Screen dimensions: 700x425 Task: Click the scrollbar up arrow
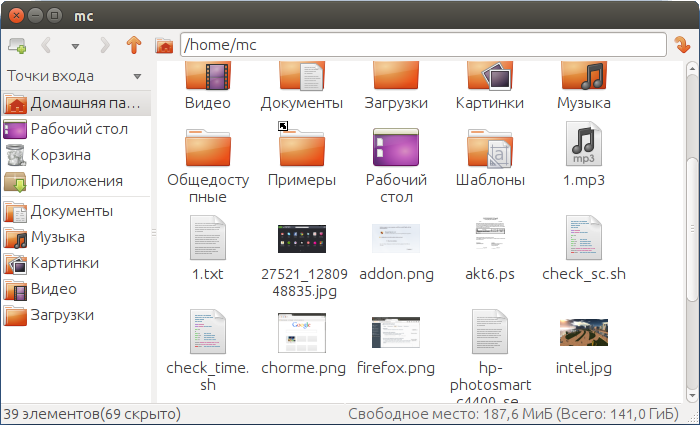click(692, 68)
